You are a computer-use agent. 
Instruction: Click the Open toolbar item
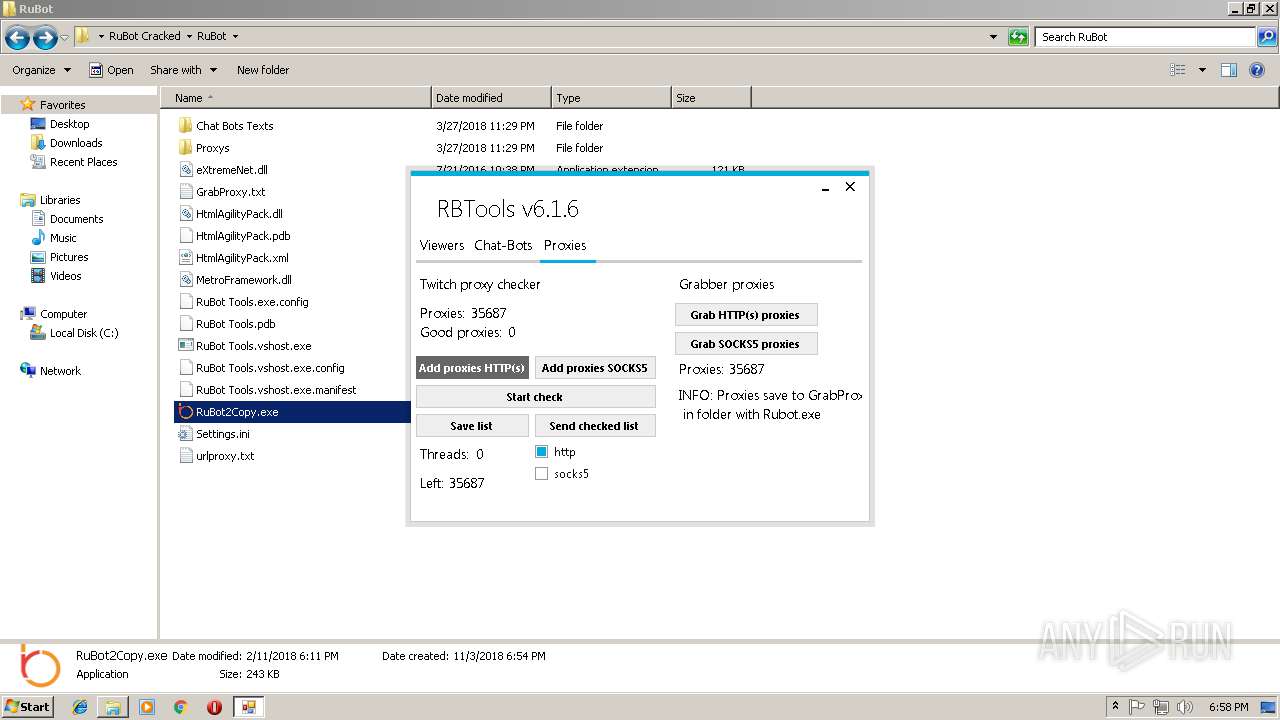point(111,70)
